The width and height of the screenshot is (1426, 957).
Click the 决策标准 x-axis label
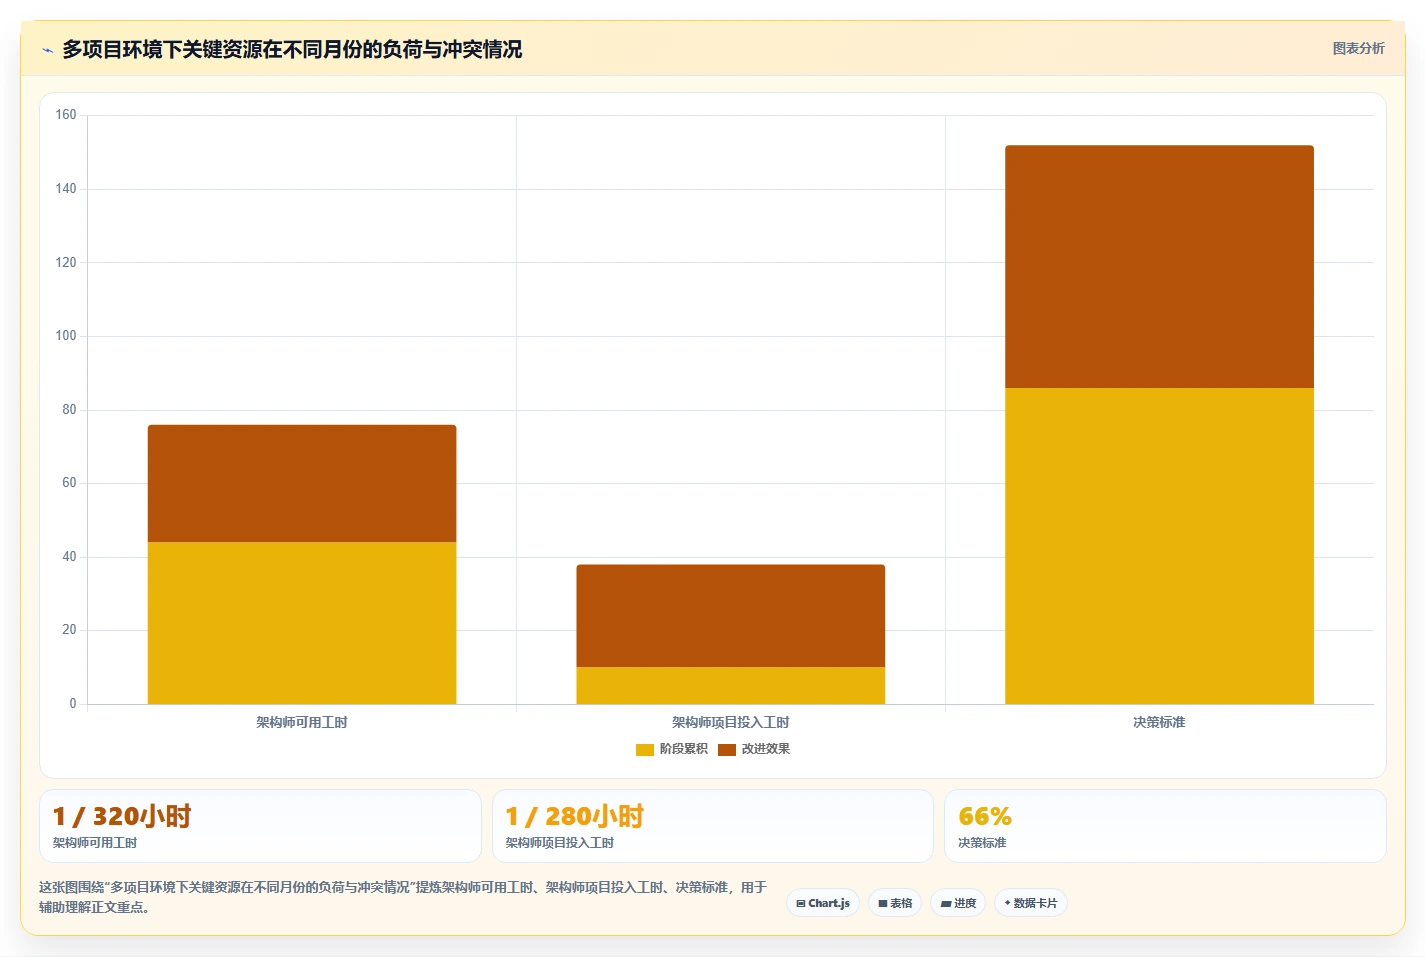pos(1159,722)
